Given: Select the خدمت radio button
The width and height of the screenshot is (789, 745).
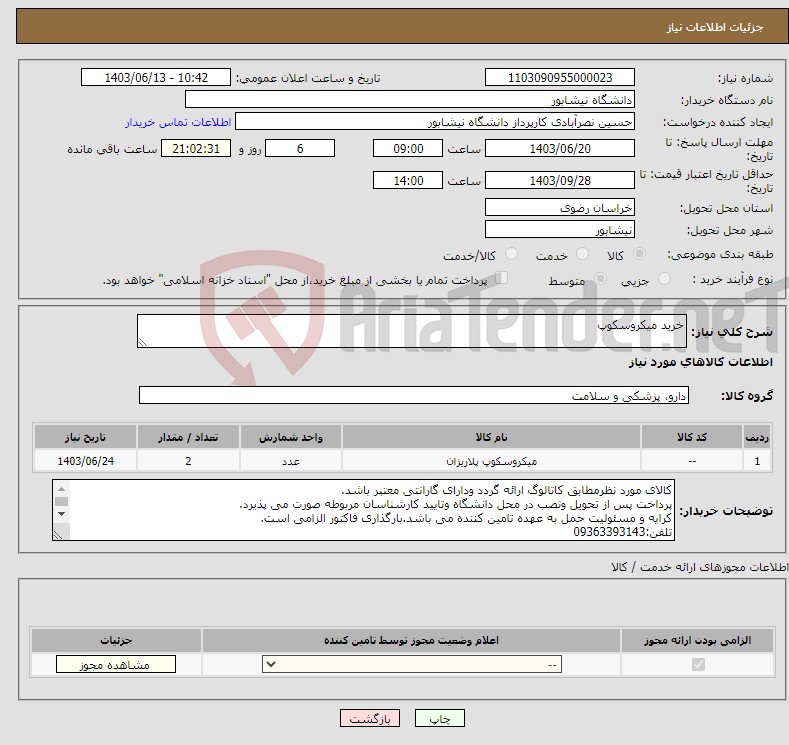Looking at the screenshot, I should pos(582,254).
